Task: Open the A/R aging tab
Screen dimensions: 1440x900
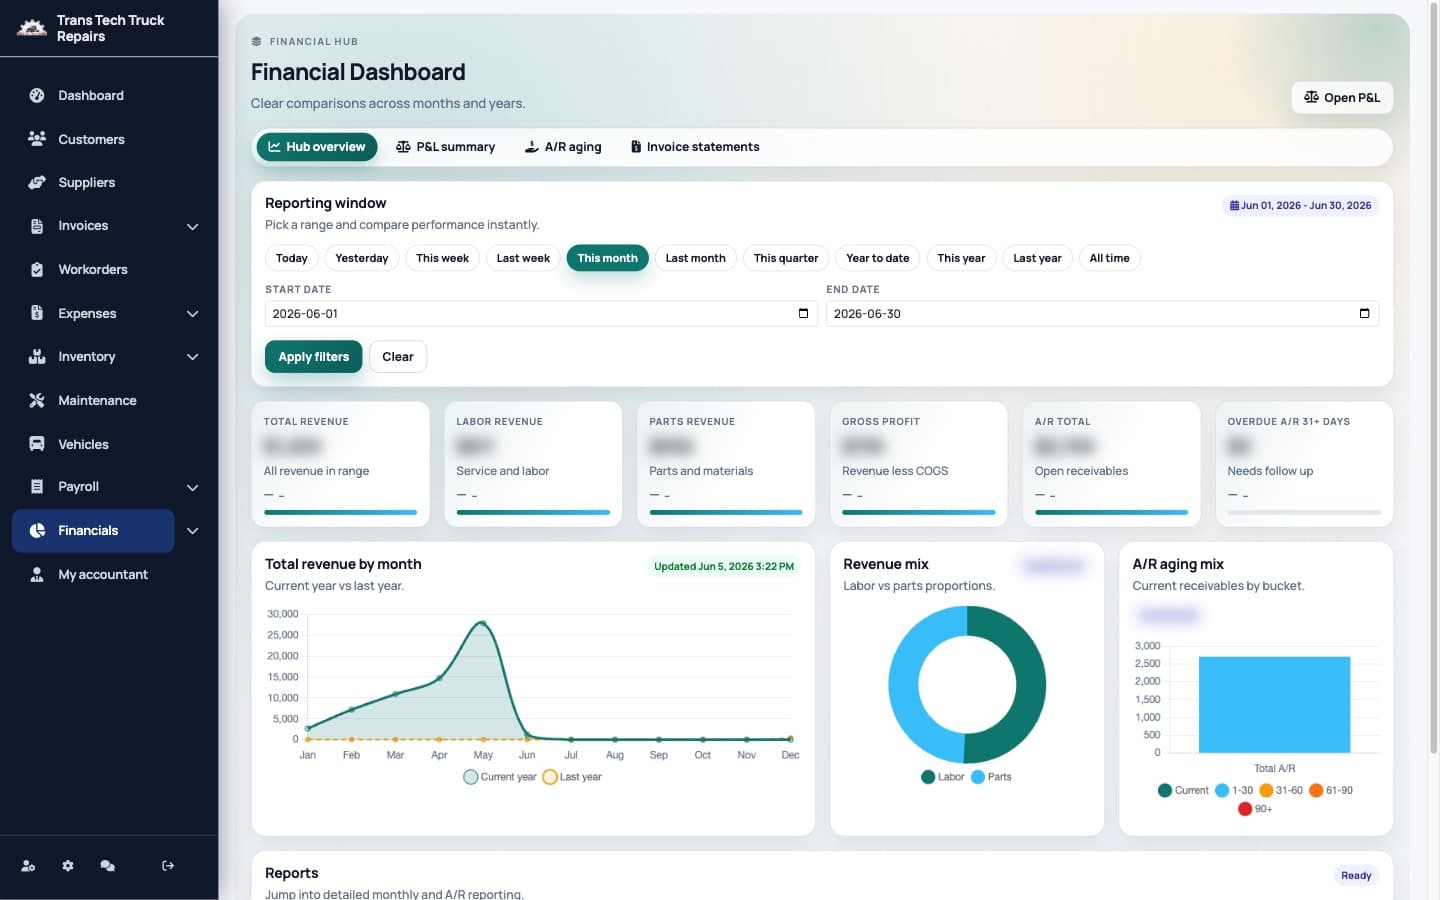Action: pyautogui.click(x=563, y=147)
